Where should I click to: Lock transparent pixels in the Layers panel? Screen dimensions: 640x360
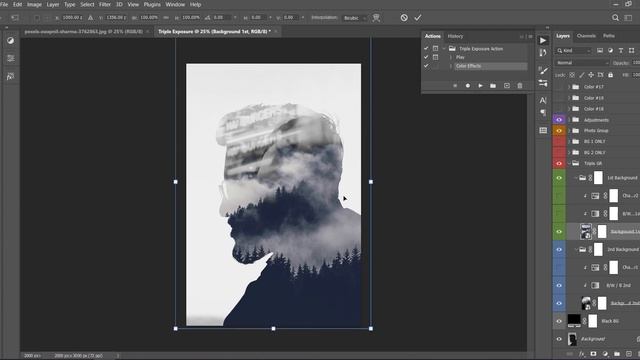[572, 75]
